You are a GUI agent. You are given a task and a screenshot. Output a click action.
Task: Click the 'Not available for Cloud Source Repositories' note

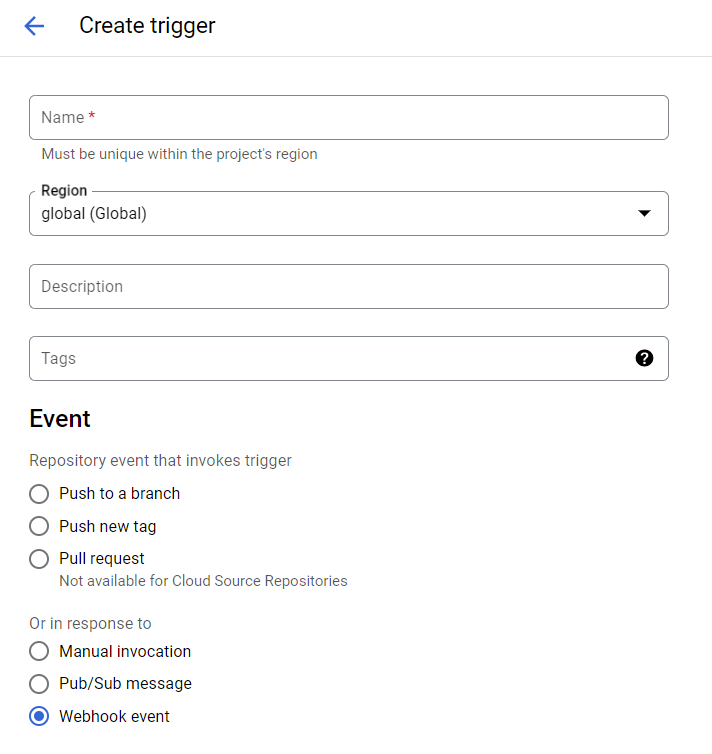tap(203, 581)
